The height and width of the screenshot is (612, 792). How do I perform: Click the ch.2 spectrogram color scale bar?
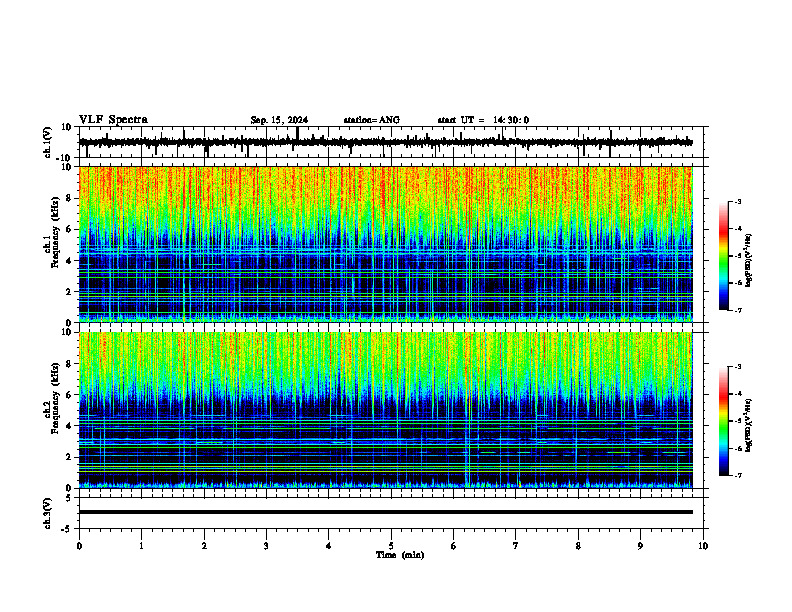pyautogui.click(x=723, y=421)
